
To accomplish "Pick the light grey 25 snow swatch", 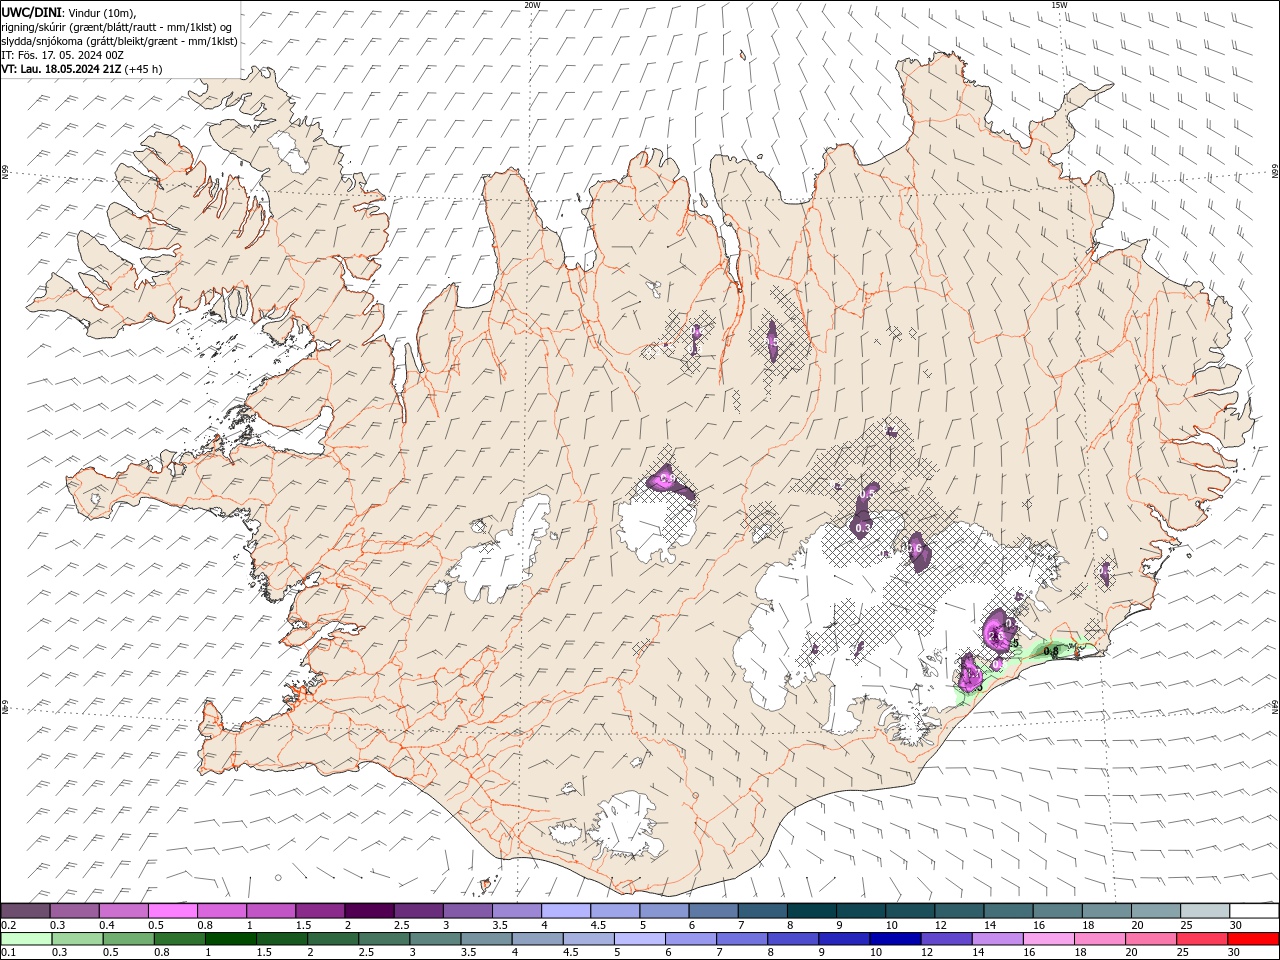I will (x=1204, y=911).
